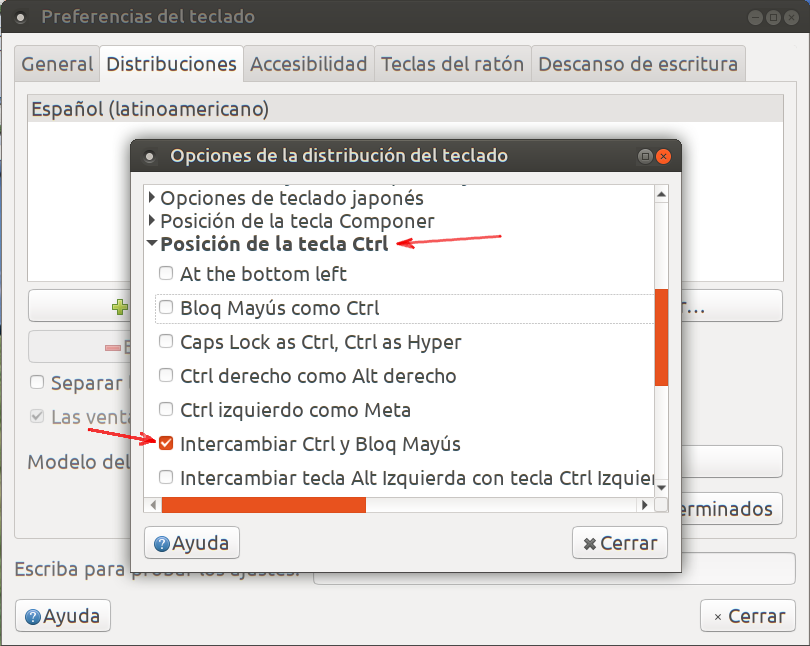Switch to the 'Descanso de escritura' tab
The width and height of the screenshot is (810, 646).
coord(639,63)
